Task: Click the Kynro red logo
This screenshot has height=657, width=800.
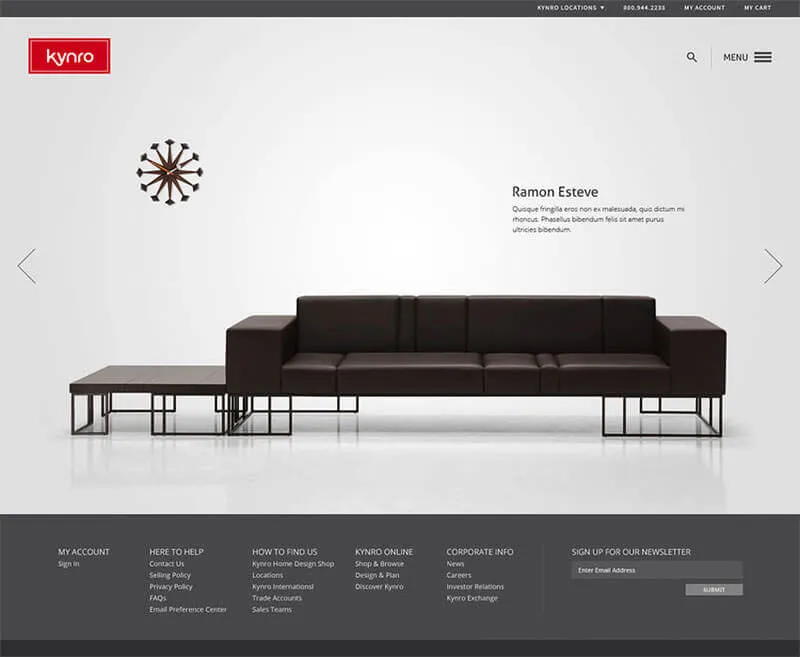Action: [69, 57]
